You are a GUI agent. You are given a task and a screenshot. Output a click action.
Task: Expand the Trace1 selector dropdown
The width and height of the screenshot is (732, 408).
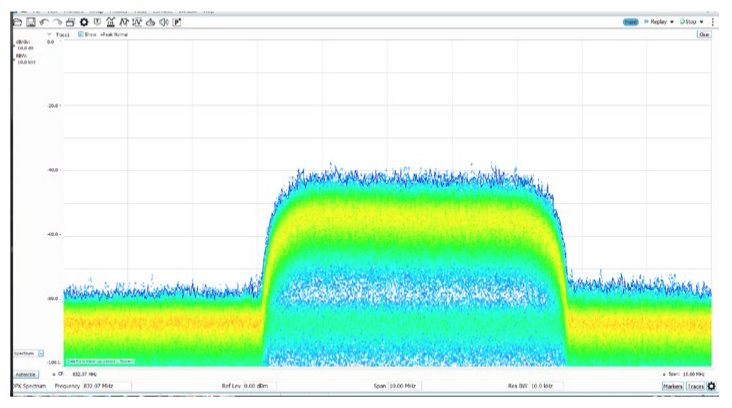point(50,35)
